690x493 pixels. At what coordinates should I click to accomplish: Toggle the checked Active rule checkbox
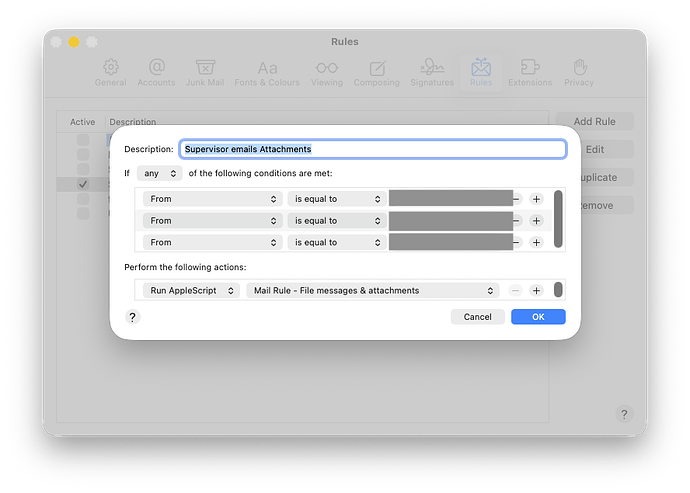point(83,184)
